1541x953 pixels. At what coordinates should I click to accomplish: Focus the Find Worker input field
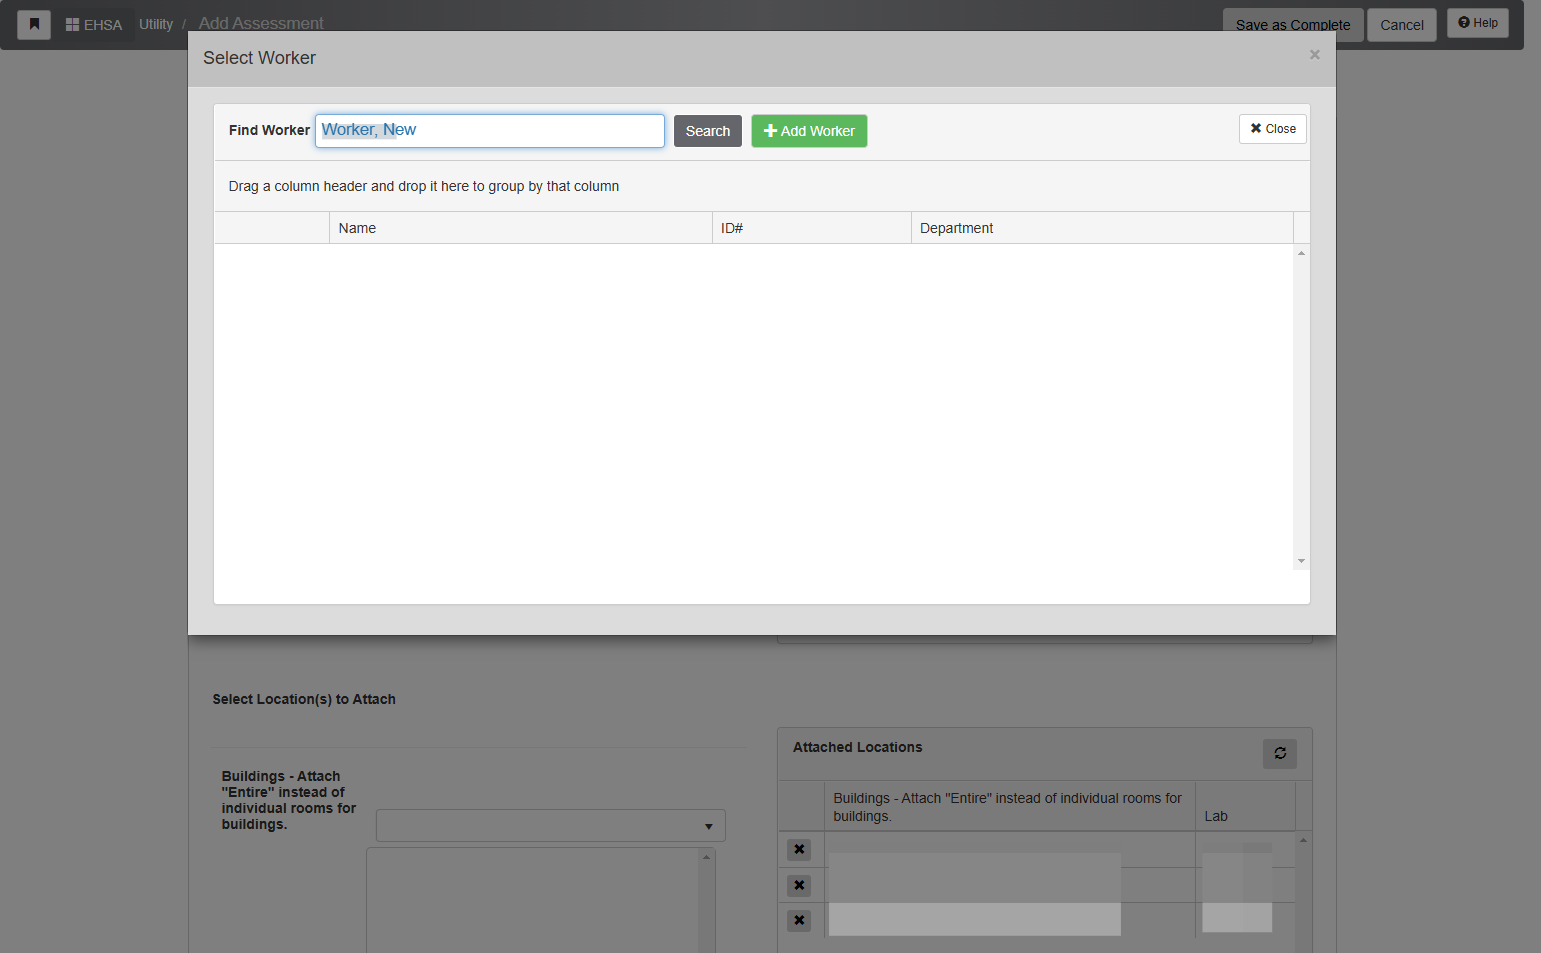coord(490,131)
